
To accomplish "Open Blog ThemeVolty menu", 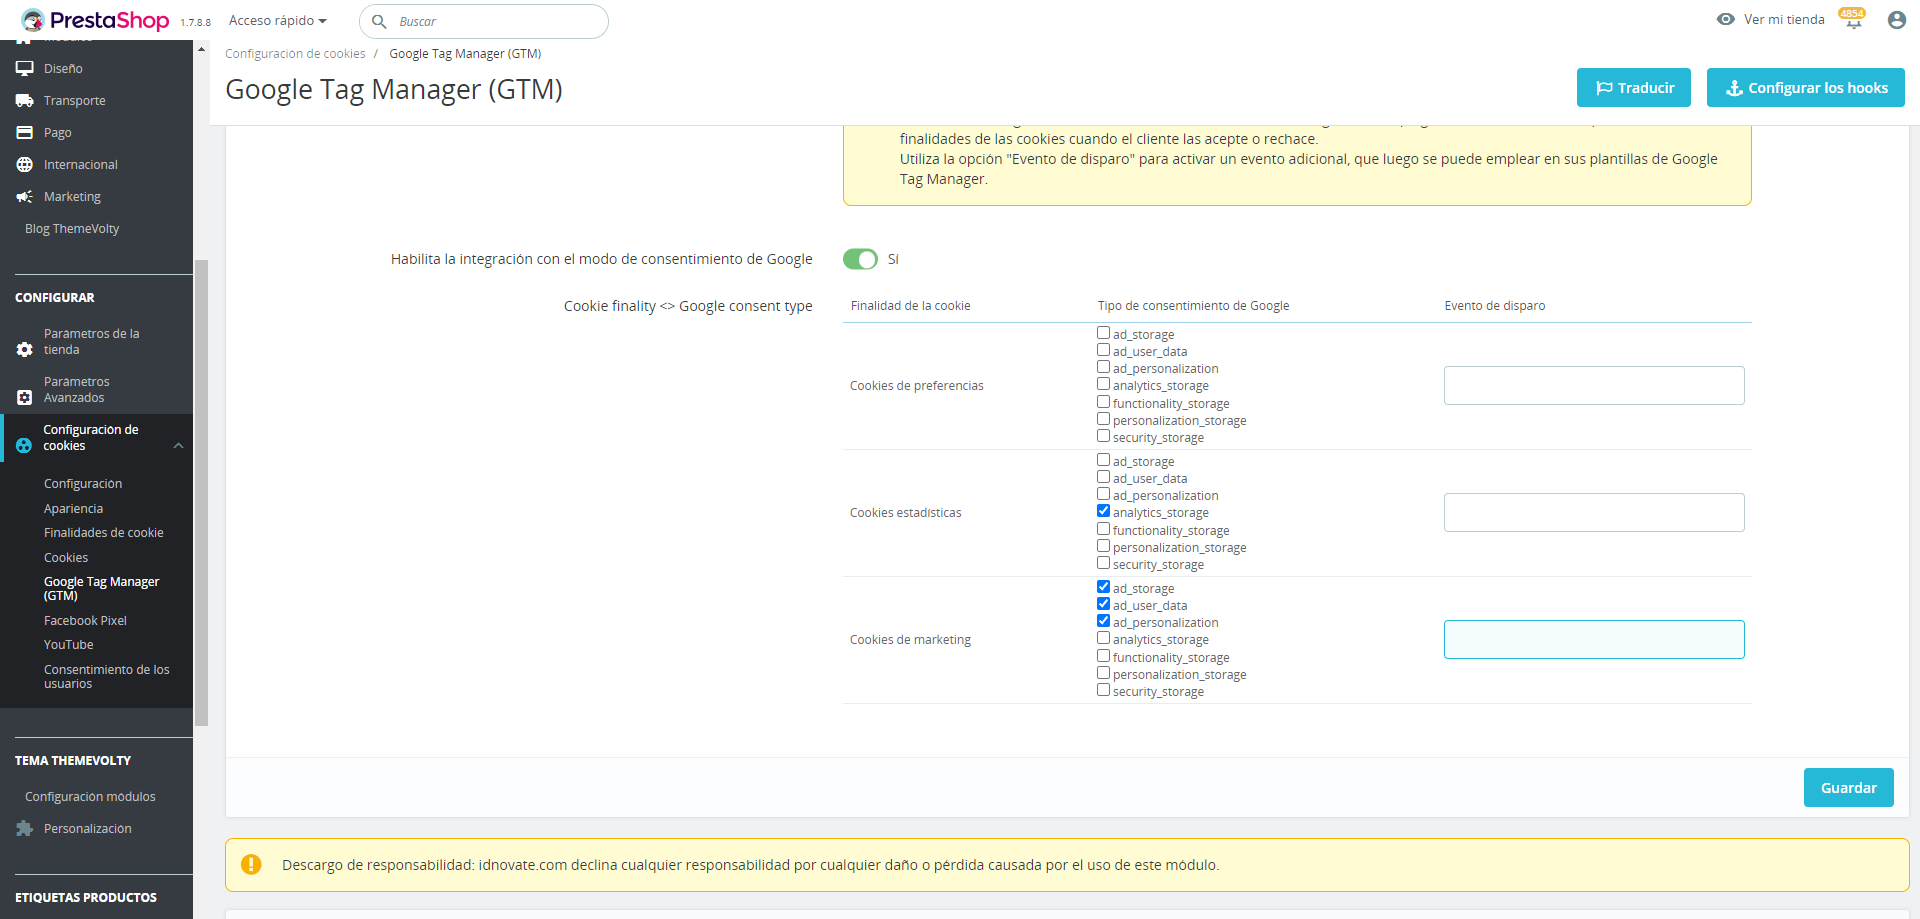I will pos(72,229).
